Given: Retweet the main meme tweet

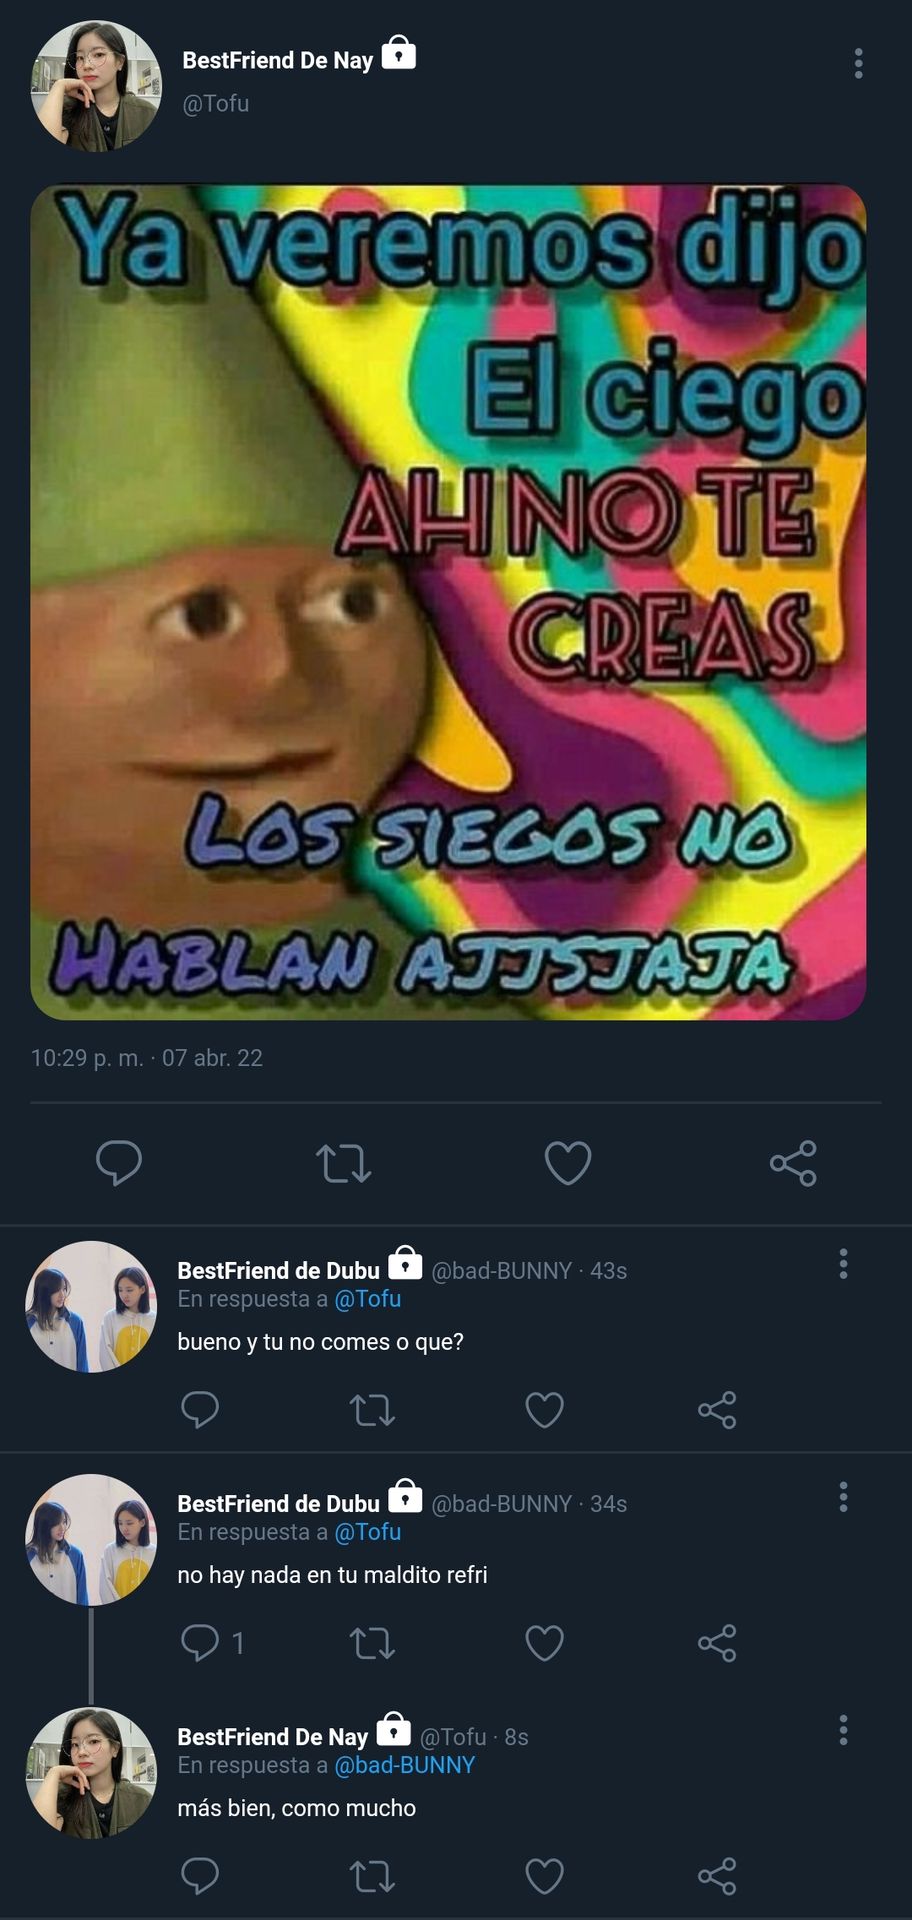Looking at the screenshot, I should pyautogui.click(x=343, y=1163).
